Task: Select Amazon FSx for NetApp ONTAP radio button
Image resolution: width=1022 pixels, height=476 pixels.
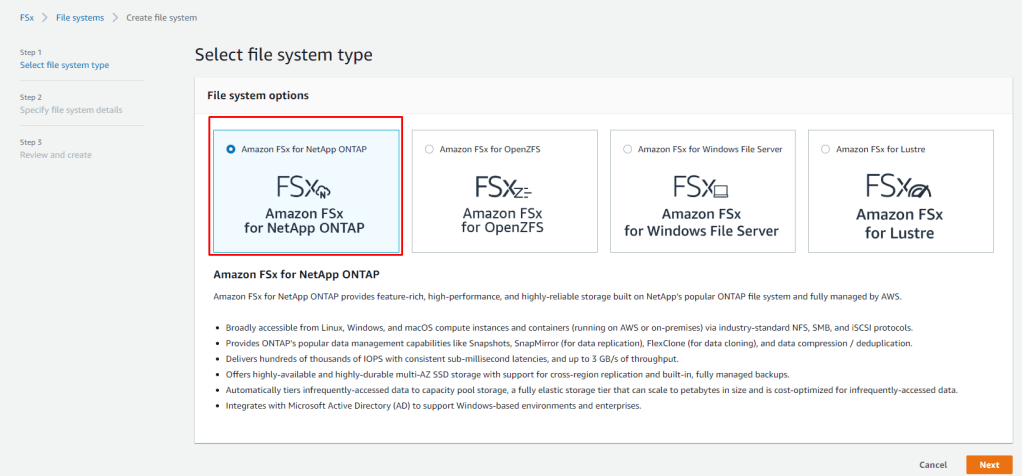Action: pyautogui.click(x=231, y=149)
